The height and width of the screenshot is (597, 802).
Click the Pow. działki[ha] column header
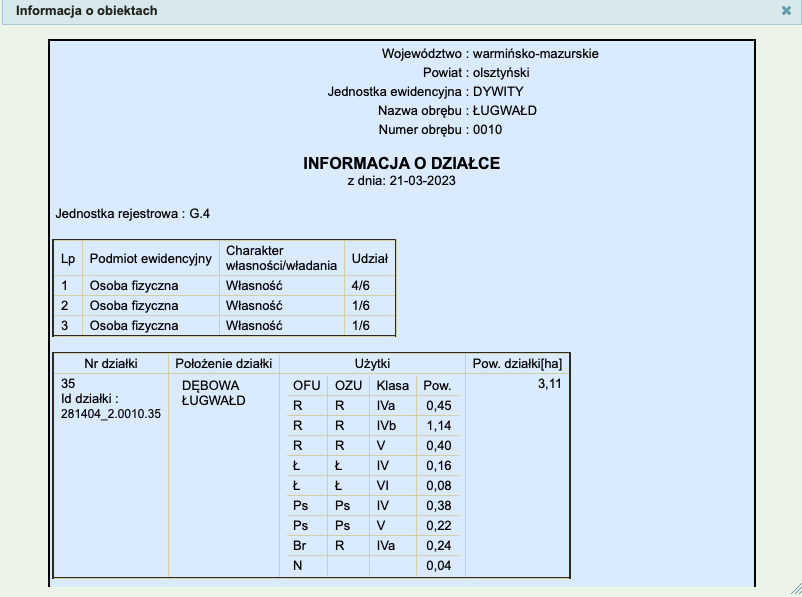point(518,363)
